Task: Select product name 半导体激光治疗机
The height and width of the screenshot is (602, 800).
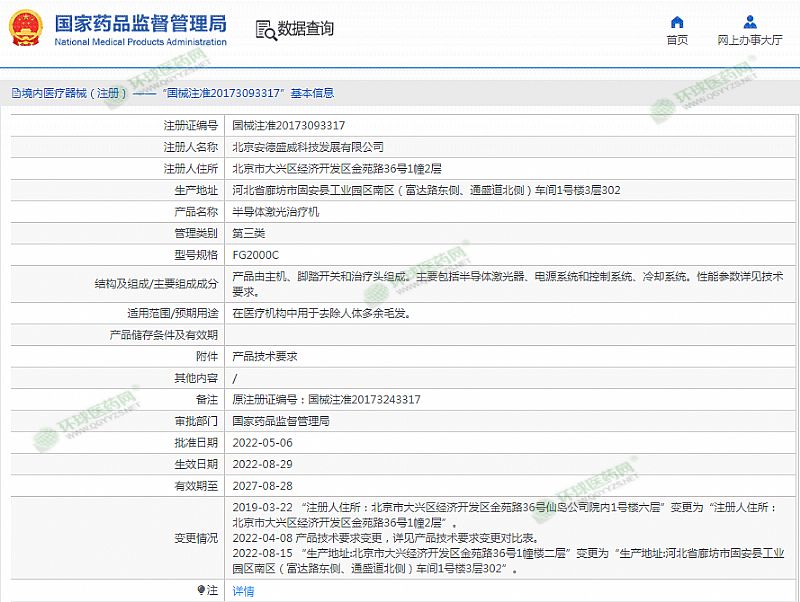Action: pyautogui.click(x=276, y=212)
